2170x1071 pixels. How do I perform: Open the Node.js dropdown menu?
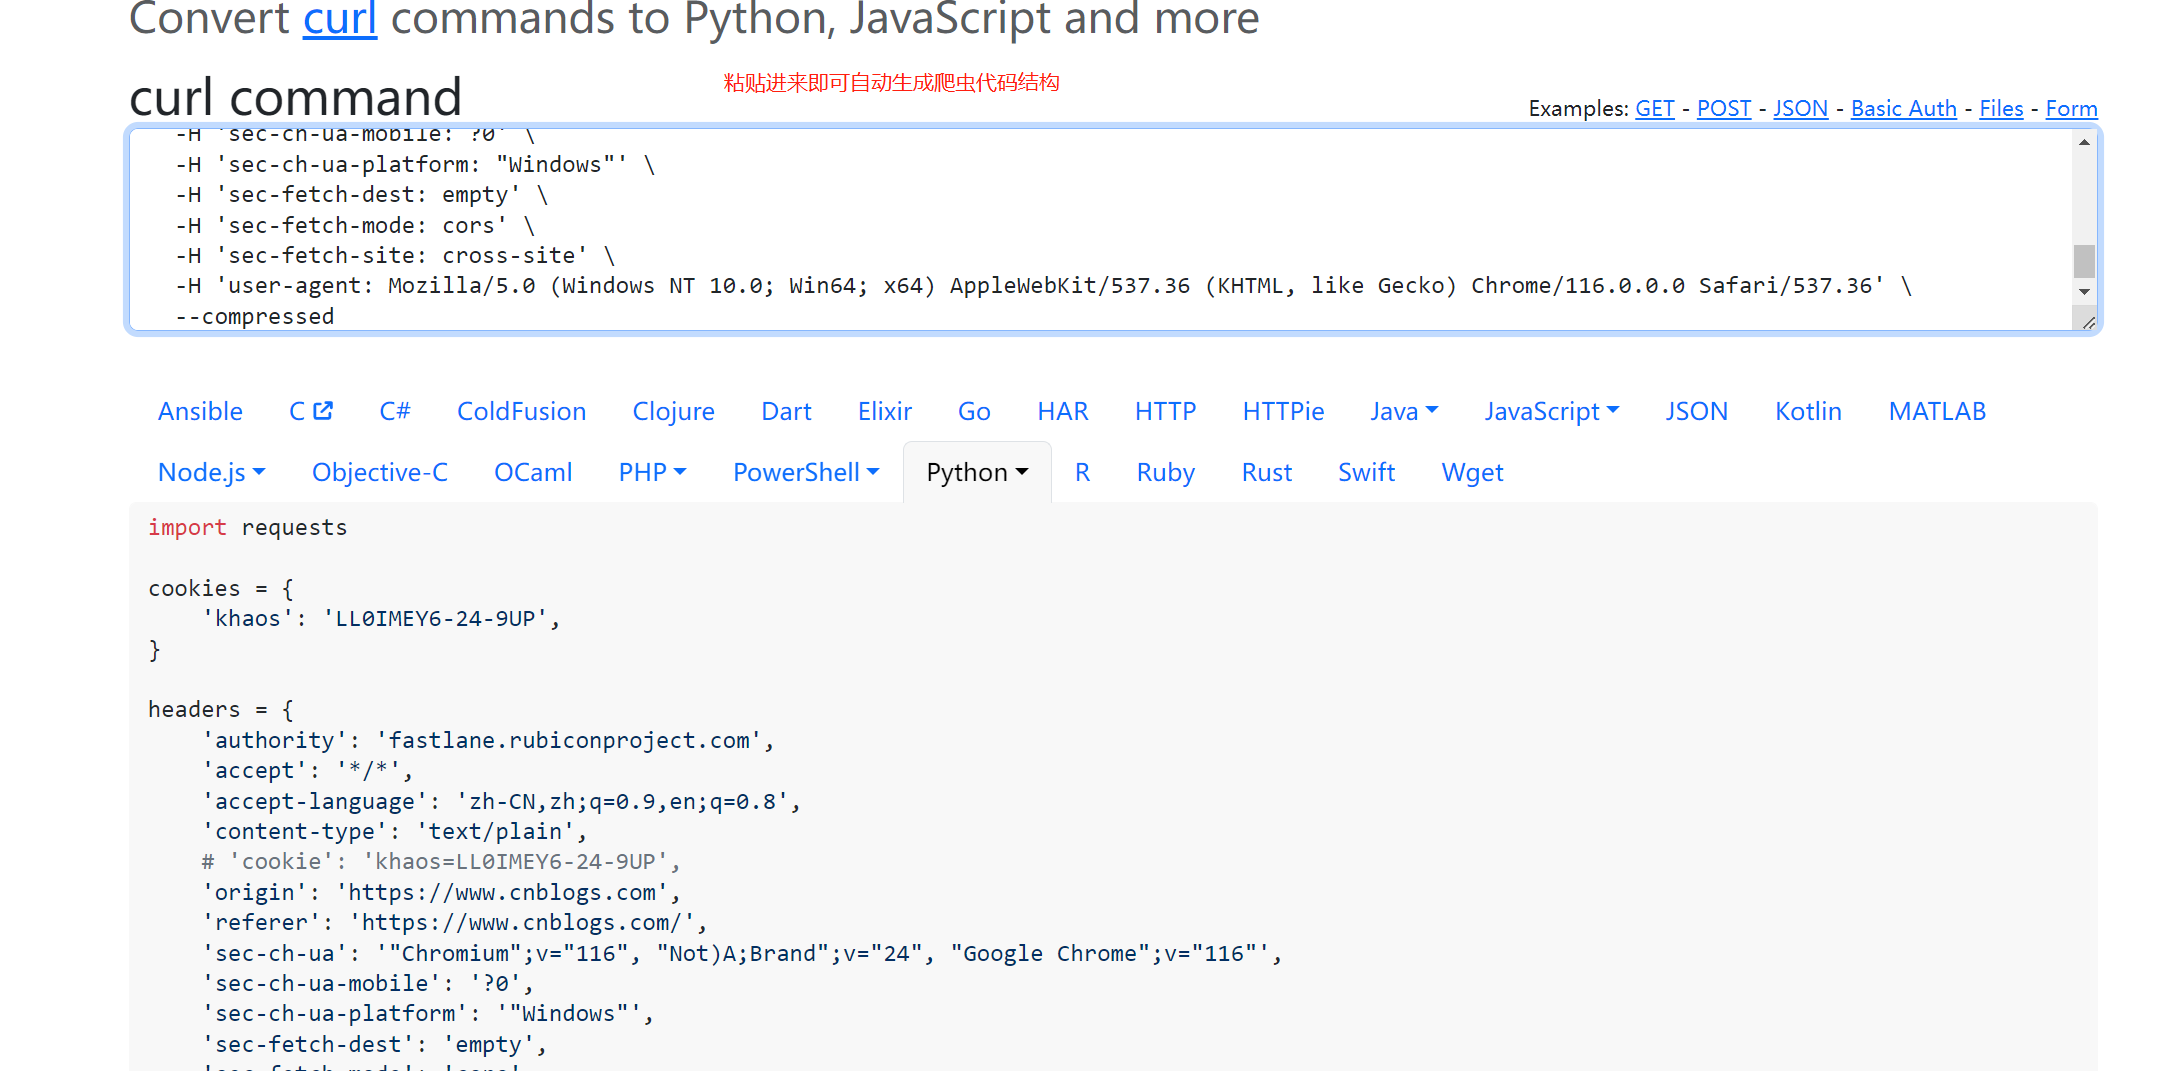(x=211, y=472)
